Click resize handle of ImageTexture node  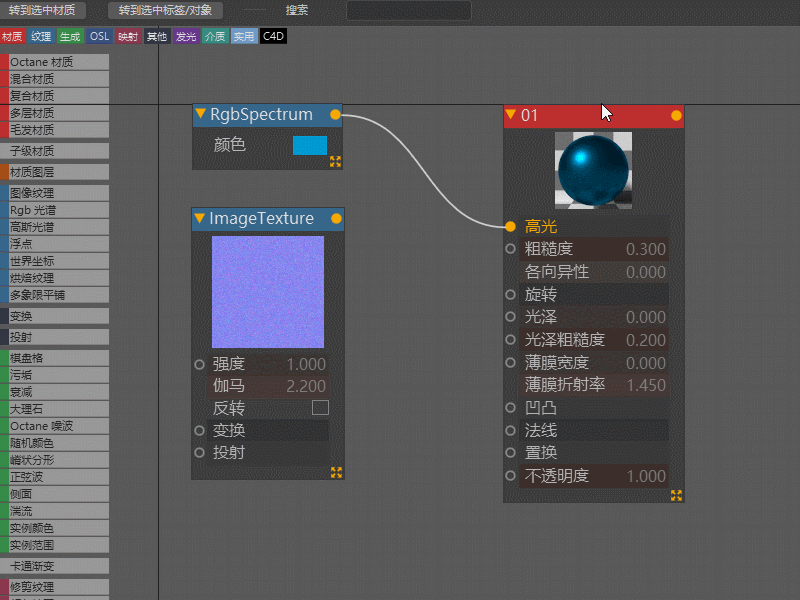[x=336, y=472]
